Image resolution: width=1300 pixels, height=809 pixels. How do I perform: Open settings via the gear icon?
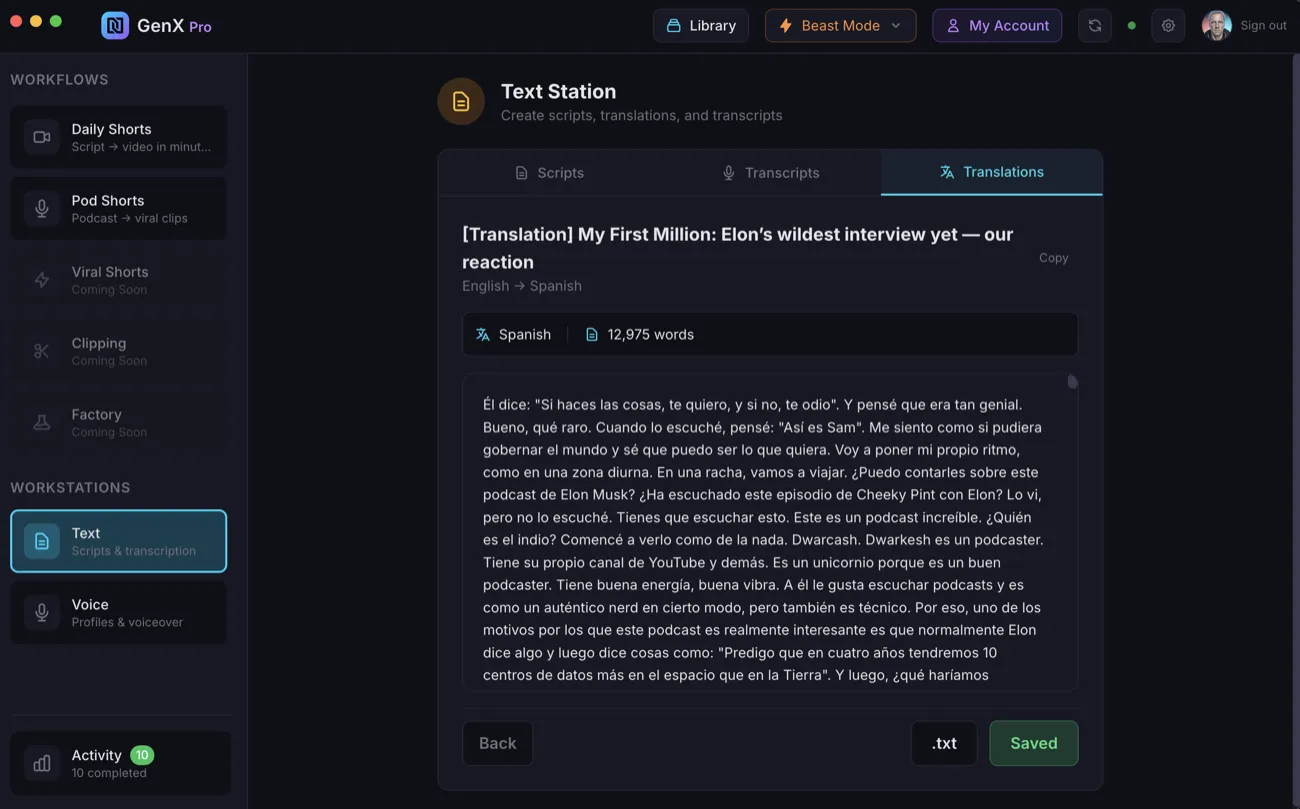(x=1168, y=26)
